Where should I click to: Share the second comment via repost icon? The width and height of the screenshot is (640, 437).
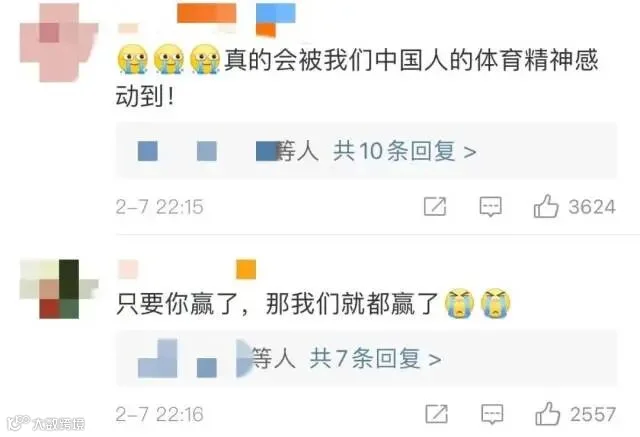click(x=436, y=414)
